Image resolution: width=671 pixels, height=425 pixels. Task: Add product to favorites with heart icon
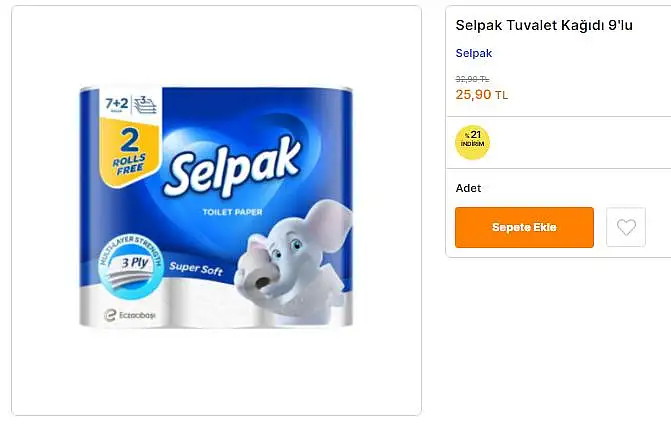[x=626, y=227]
